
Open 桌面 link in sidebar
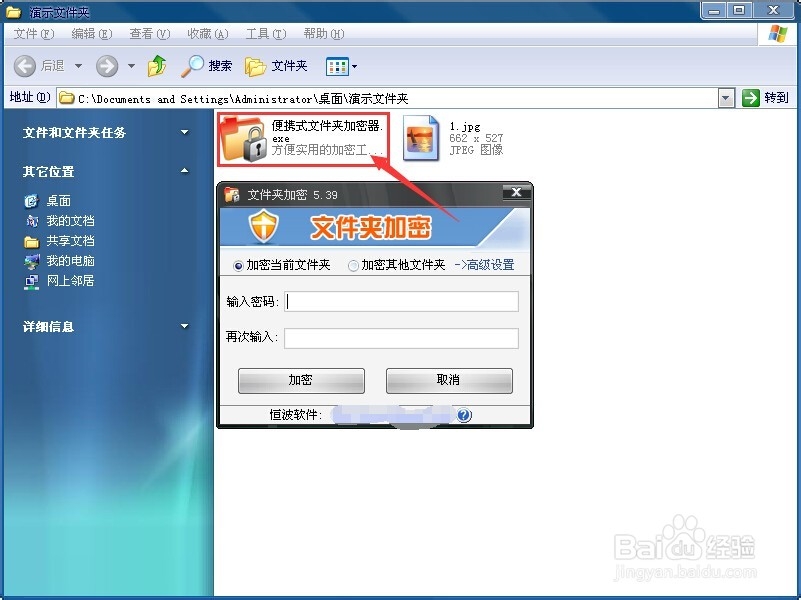tap(59, 201)
